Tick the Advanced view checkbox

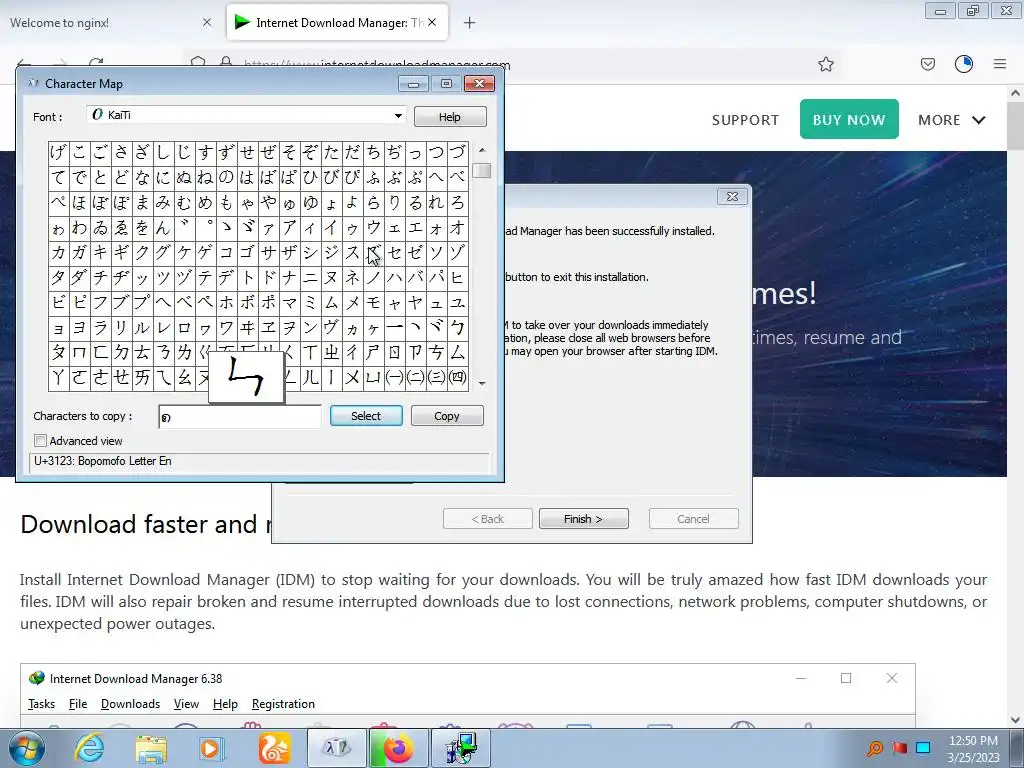tap(40, 441)
